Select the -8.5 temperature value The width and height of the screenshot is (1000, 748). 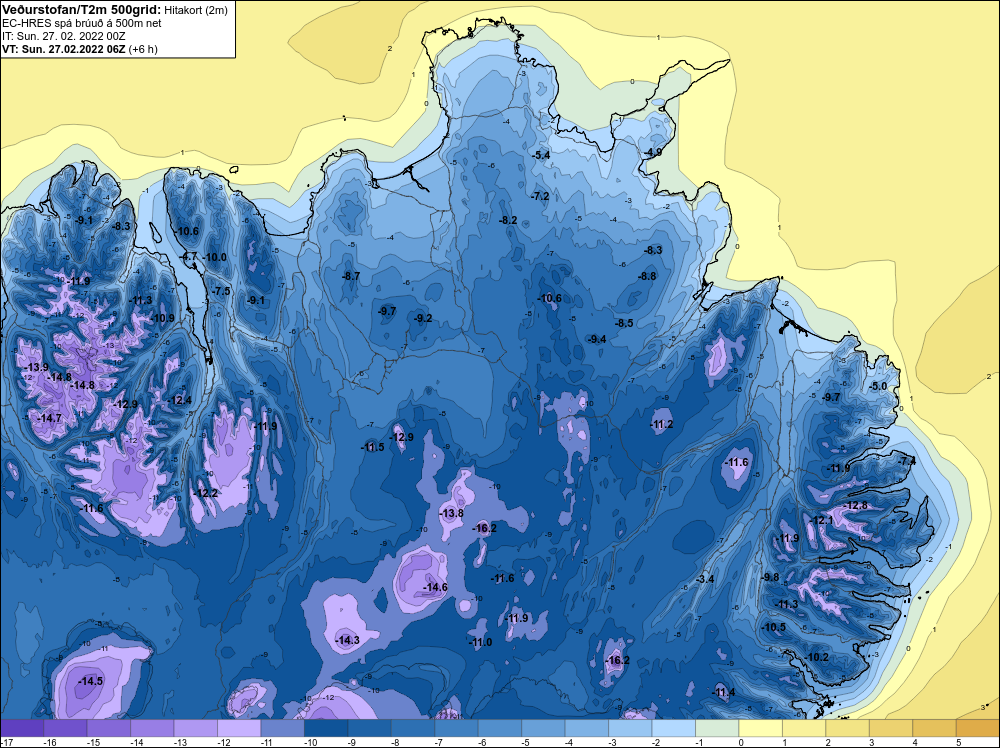(624, 323)
